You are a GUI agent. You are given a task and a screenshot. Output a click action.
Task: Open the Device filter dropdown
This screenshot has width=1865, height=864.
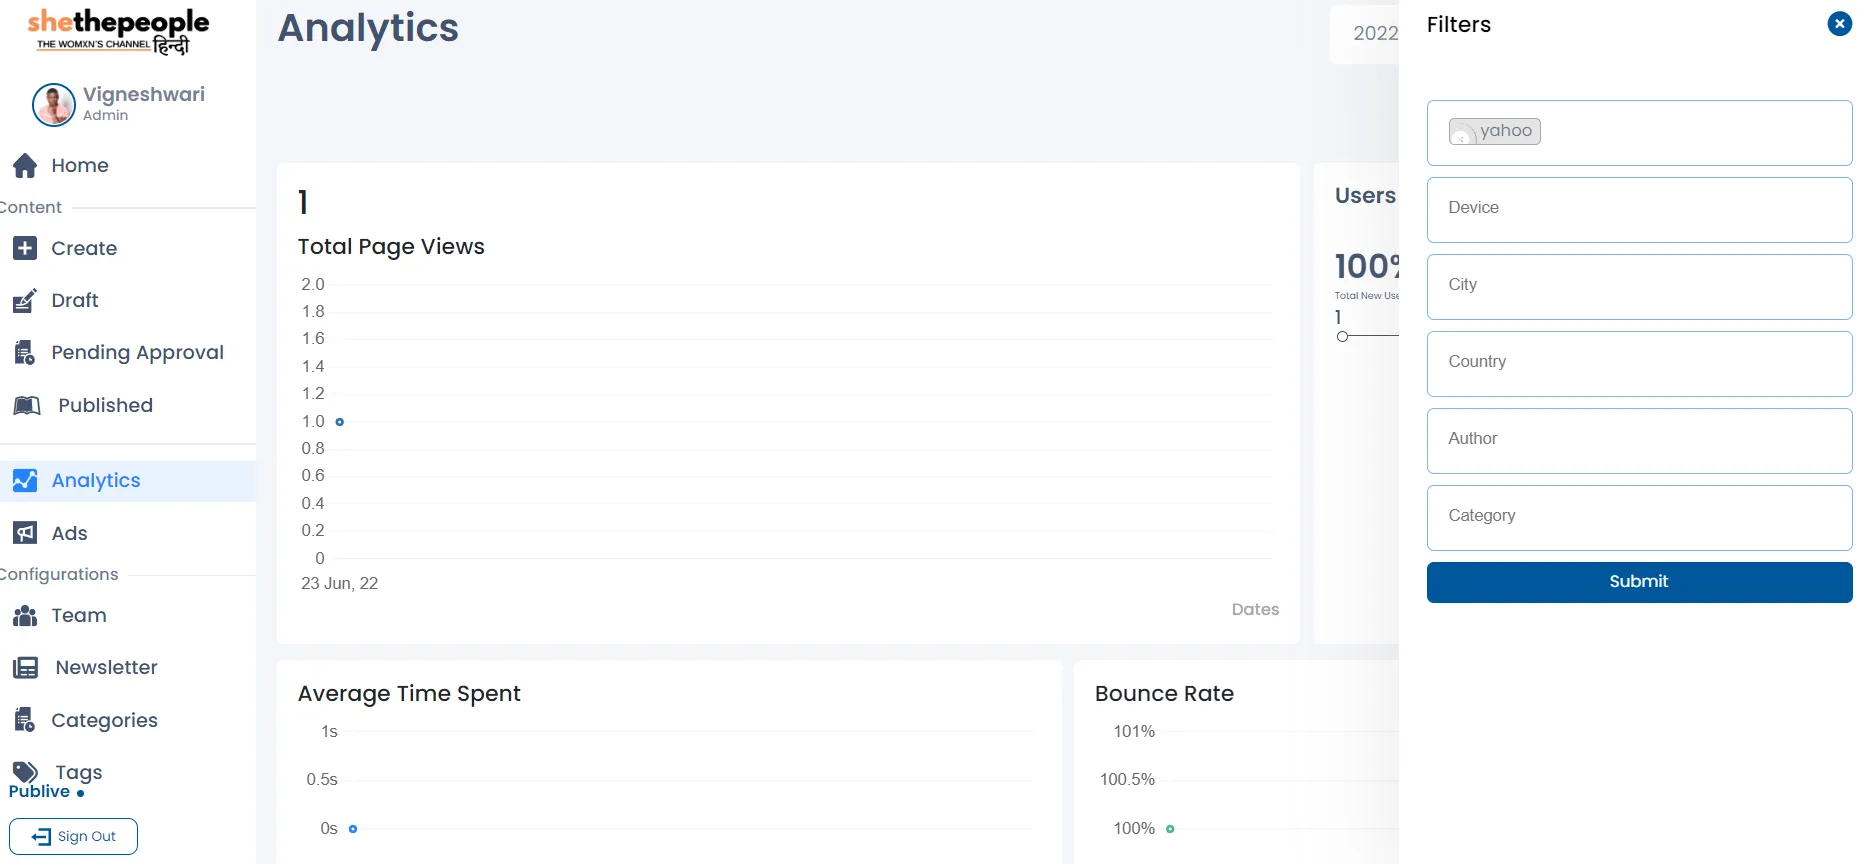point(1639,209)
